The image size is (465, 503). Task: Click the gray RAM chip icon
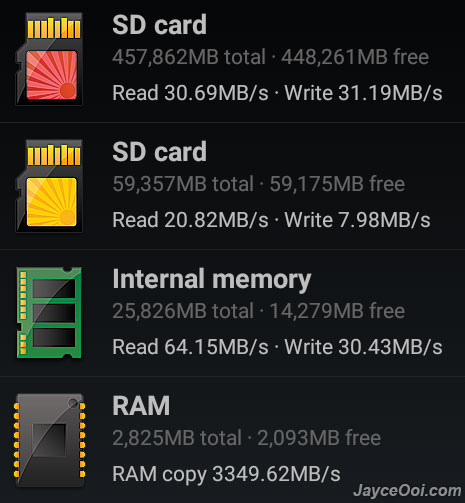[49, 440]
